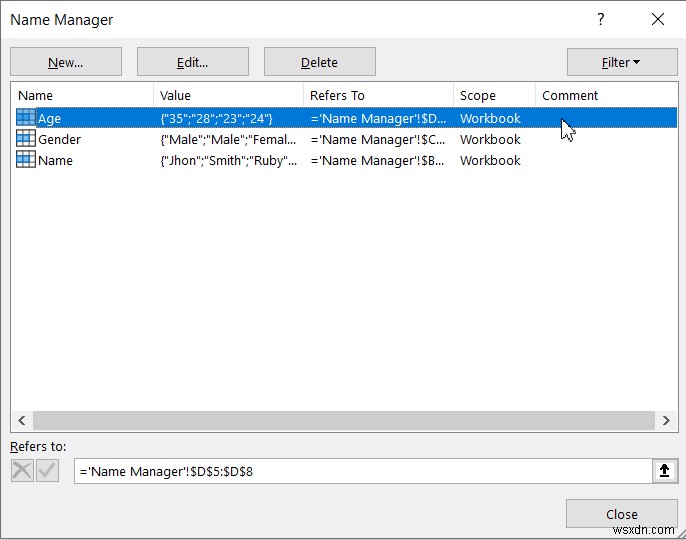The height and width of the screenshot is (540, 686).
Task: Click the left scroll arrow of list
Action: tap(22, 421)
